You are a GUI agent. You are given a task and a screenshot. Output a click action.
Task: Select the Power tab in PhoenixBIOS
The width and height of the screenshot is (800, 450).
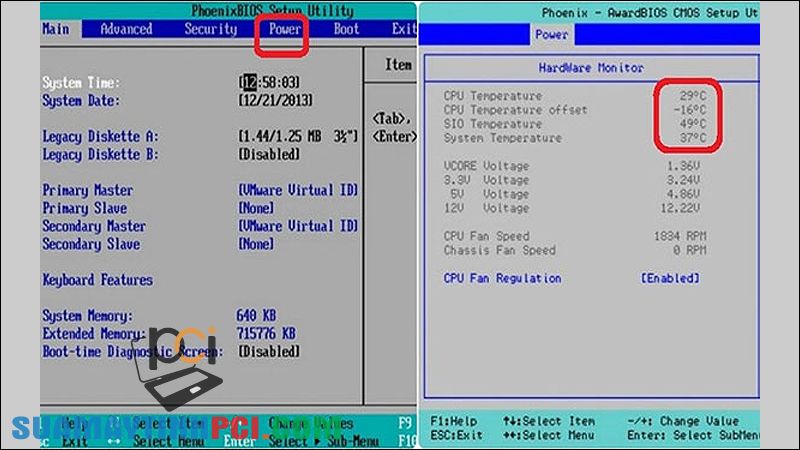284,29
